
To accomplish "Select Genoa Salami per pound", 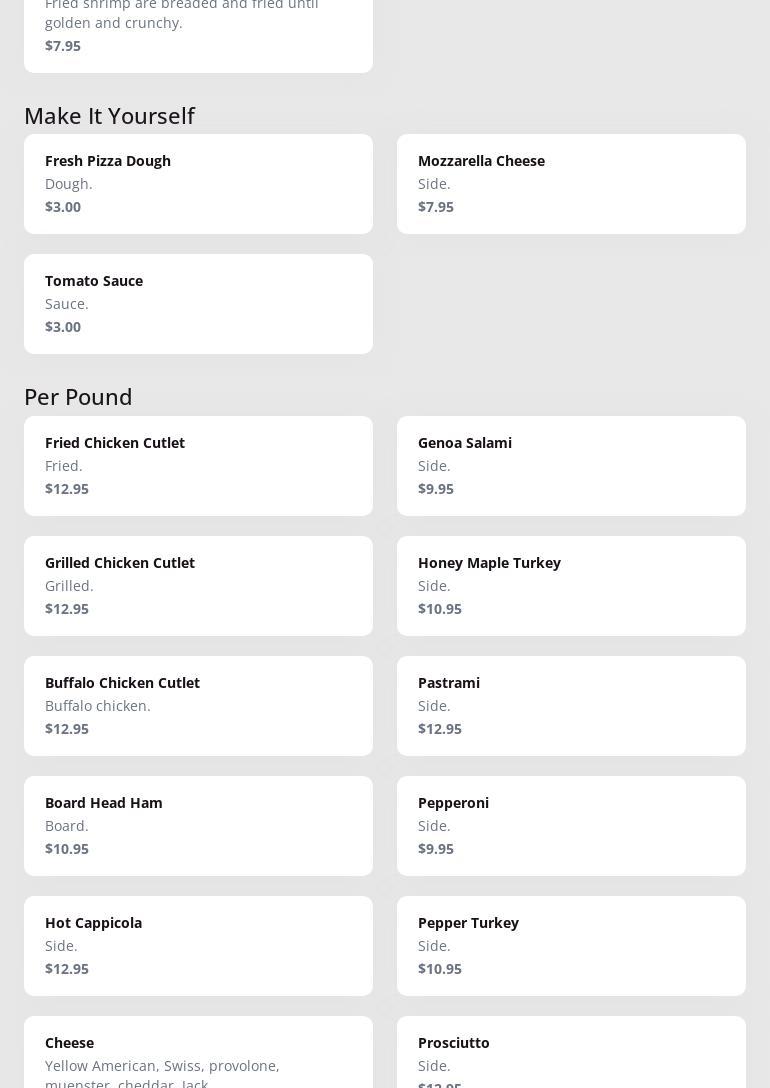I will [571, 466].
